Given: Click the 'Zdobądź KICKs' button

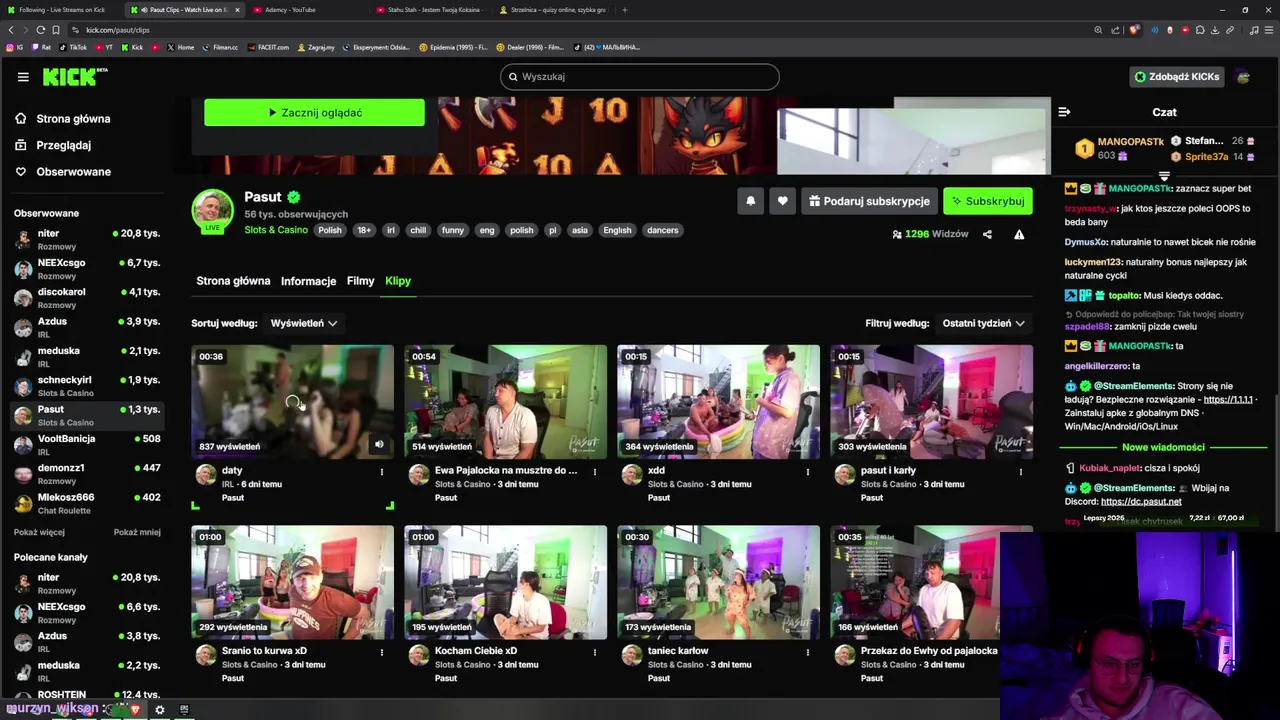Looking at the screenshot, I should pyautogui.click(x=1176, y=77).
